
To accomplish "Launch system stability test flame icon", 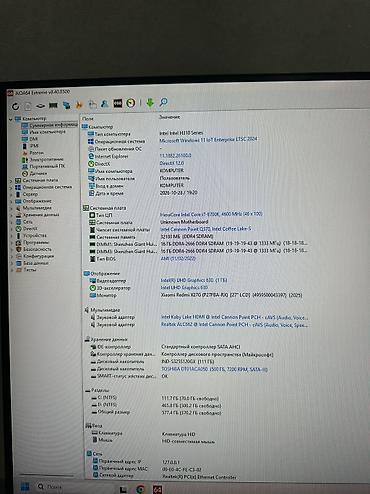I will click(79, 105).
